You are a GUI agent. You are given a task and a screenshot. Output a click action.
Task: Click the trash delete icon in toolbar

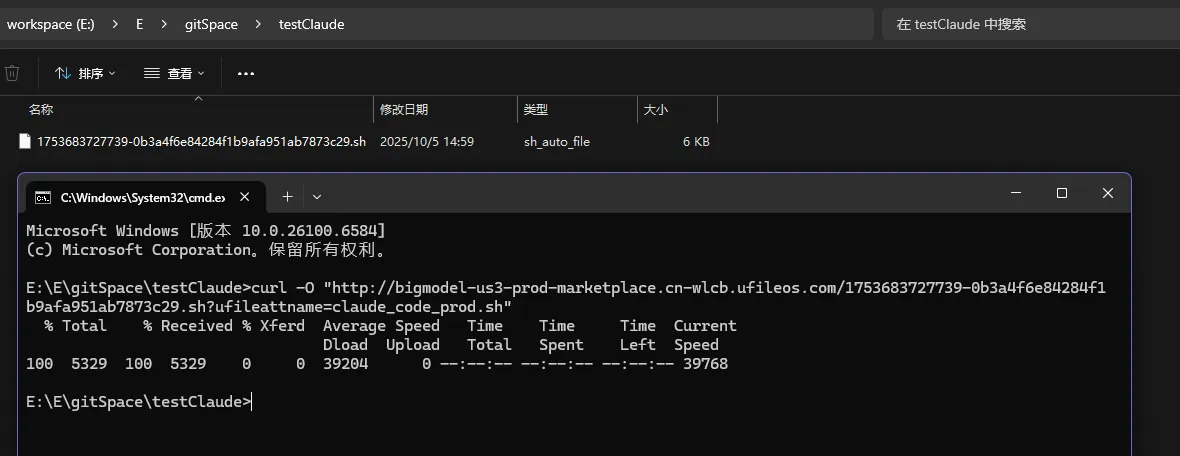(12, 73)
